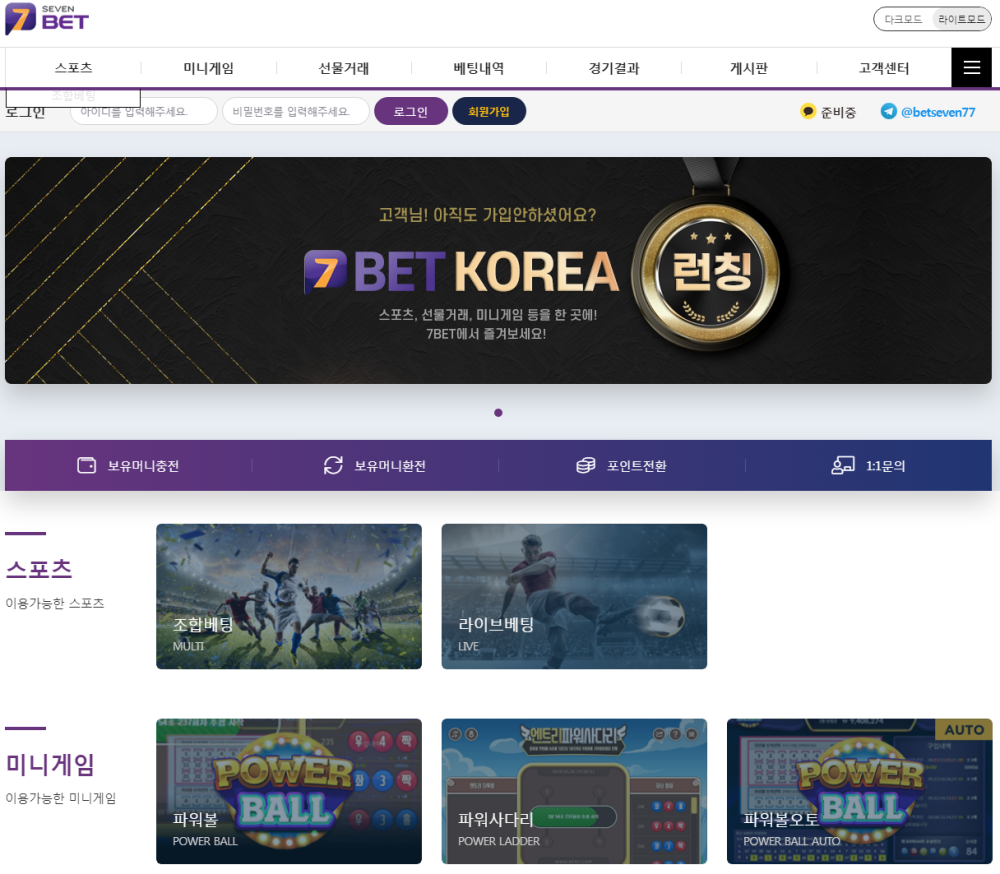
Task: Click the 7BET logo in the header
Action: click(x=47, y=19)
